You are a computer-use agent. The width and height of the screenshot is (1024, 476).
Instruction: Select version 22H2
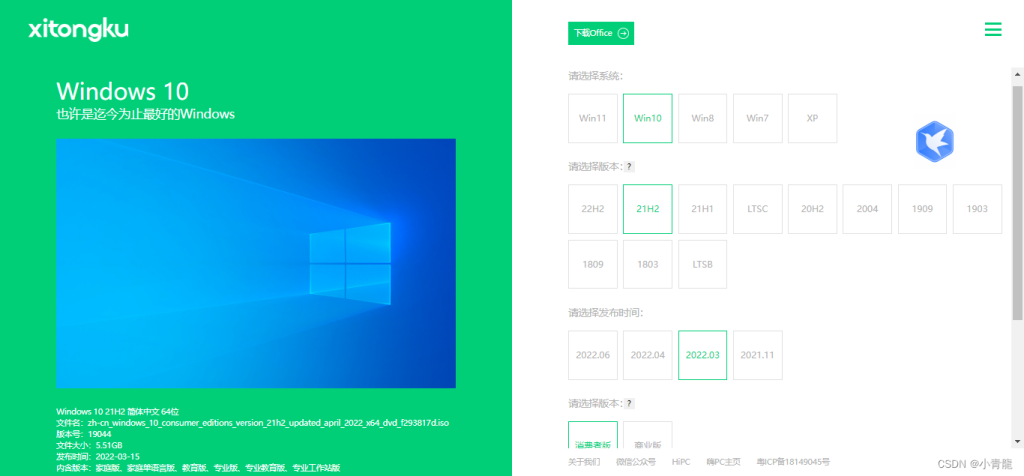point(592,208)
